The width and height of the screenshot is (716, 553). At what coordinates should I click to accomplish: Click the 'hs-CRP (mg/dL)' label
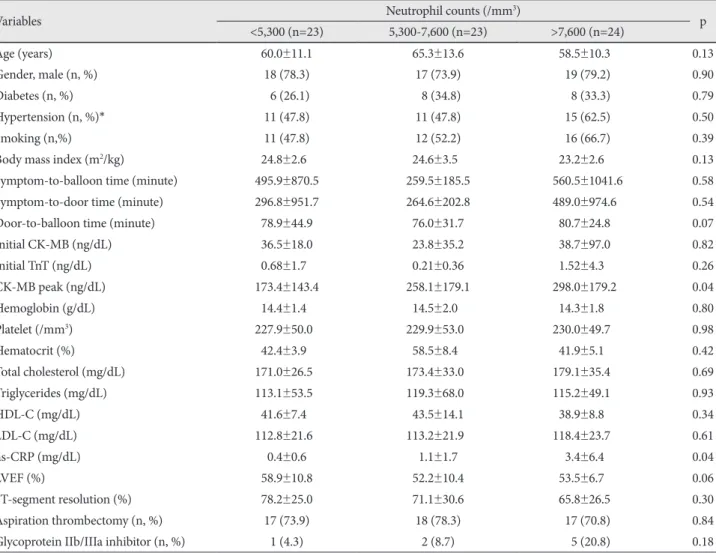40,457
